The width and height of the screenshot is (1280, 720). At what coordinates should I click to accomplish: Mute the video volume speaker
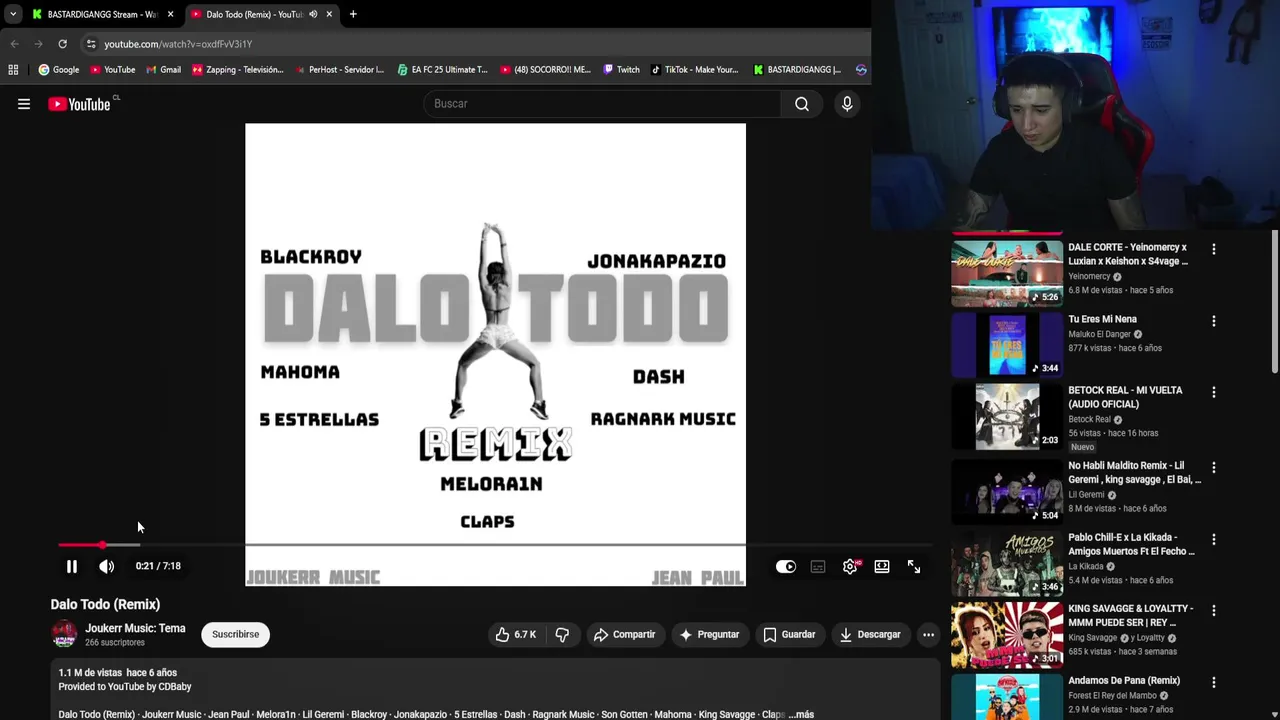(107, 567)
